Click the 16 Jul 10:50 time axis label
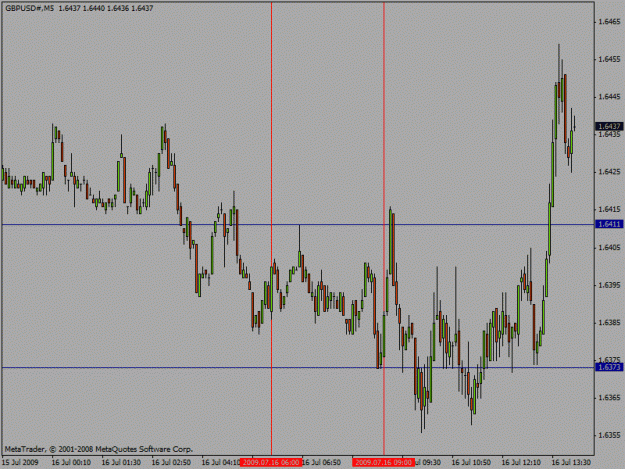Viewport: 625px width, 469px height. coord(471,462)
